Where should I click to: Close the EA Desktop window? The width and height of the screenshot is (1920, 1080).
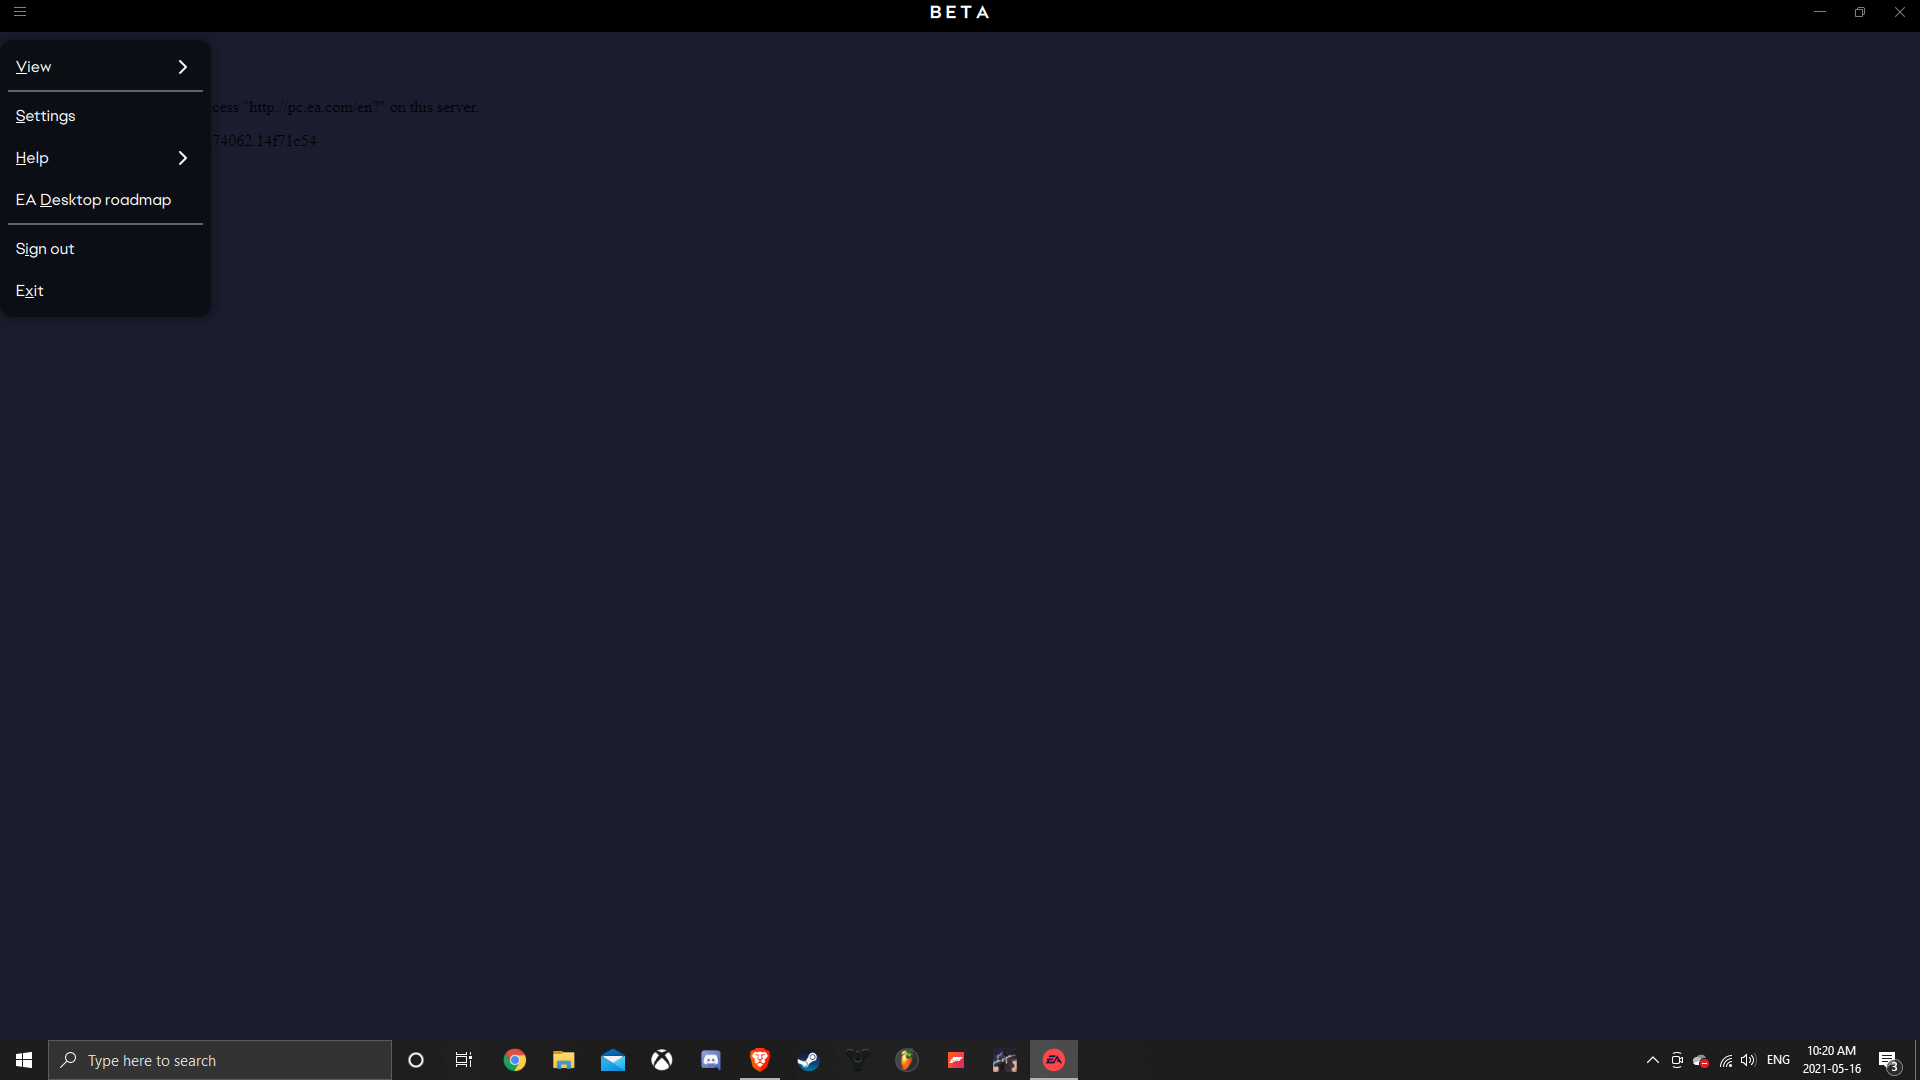click(1900, 12)
